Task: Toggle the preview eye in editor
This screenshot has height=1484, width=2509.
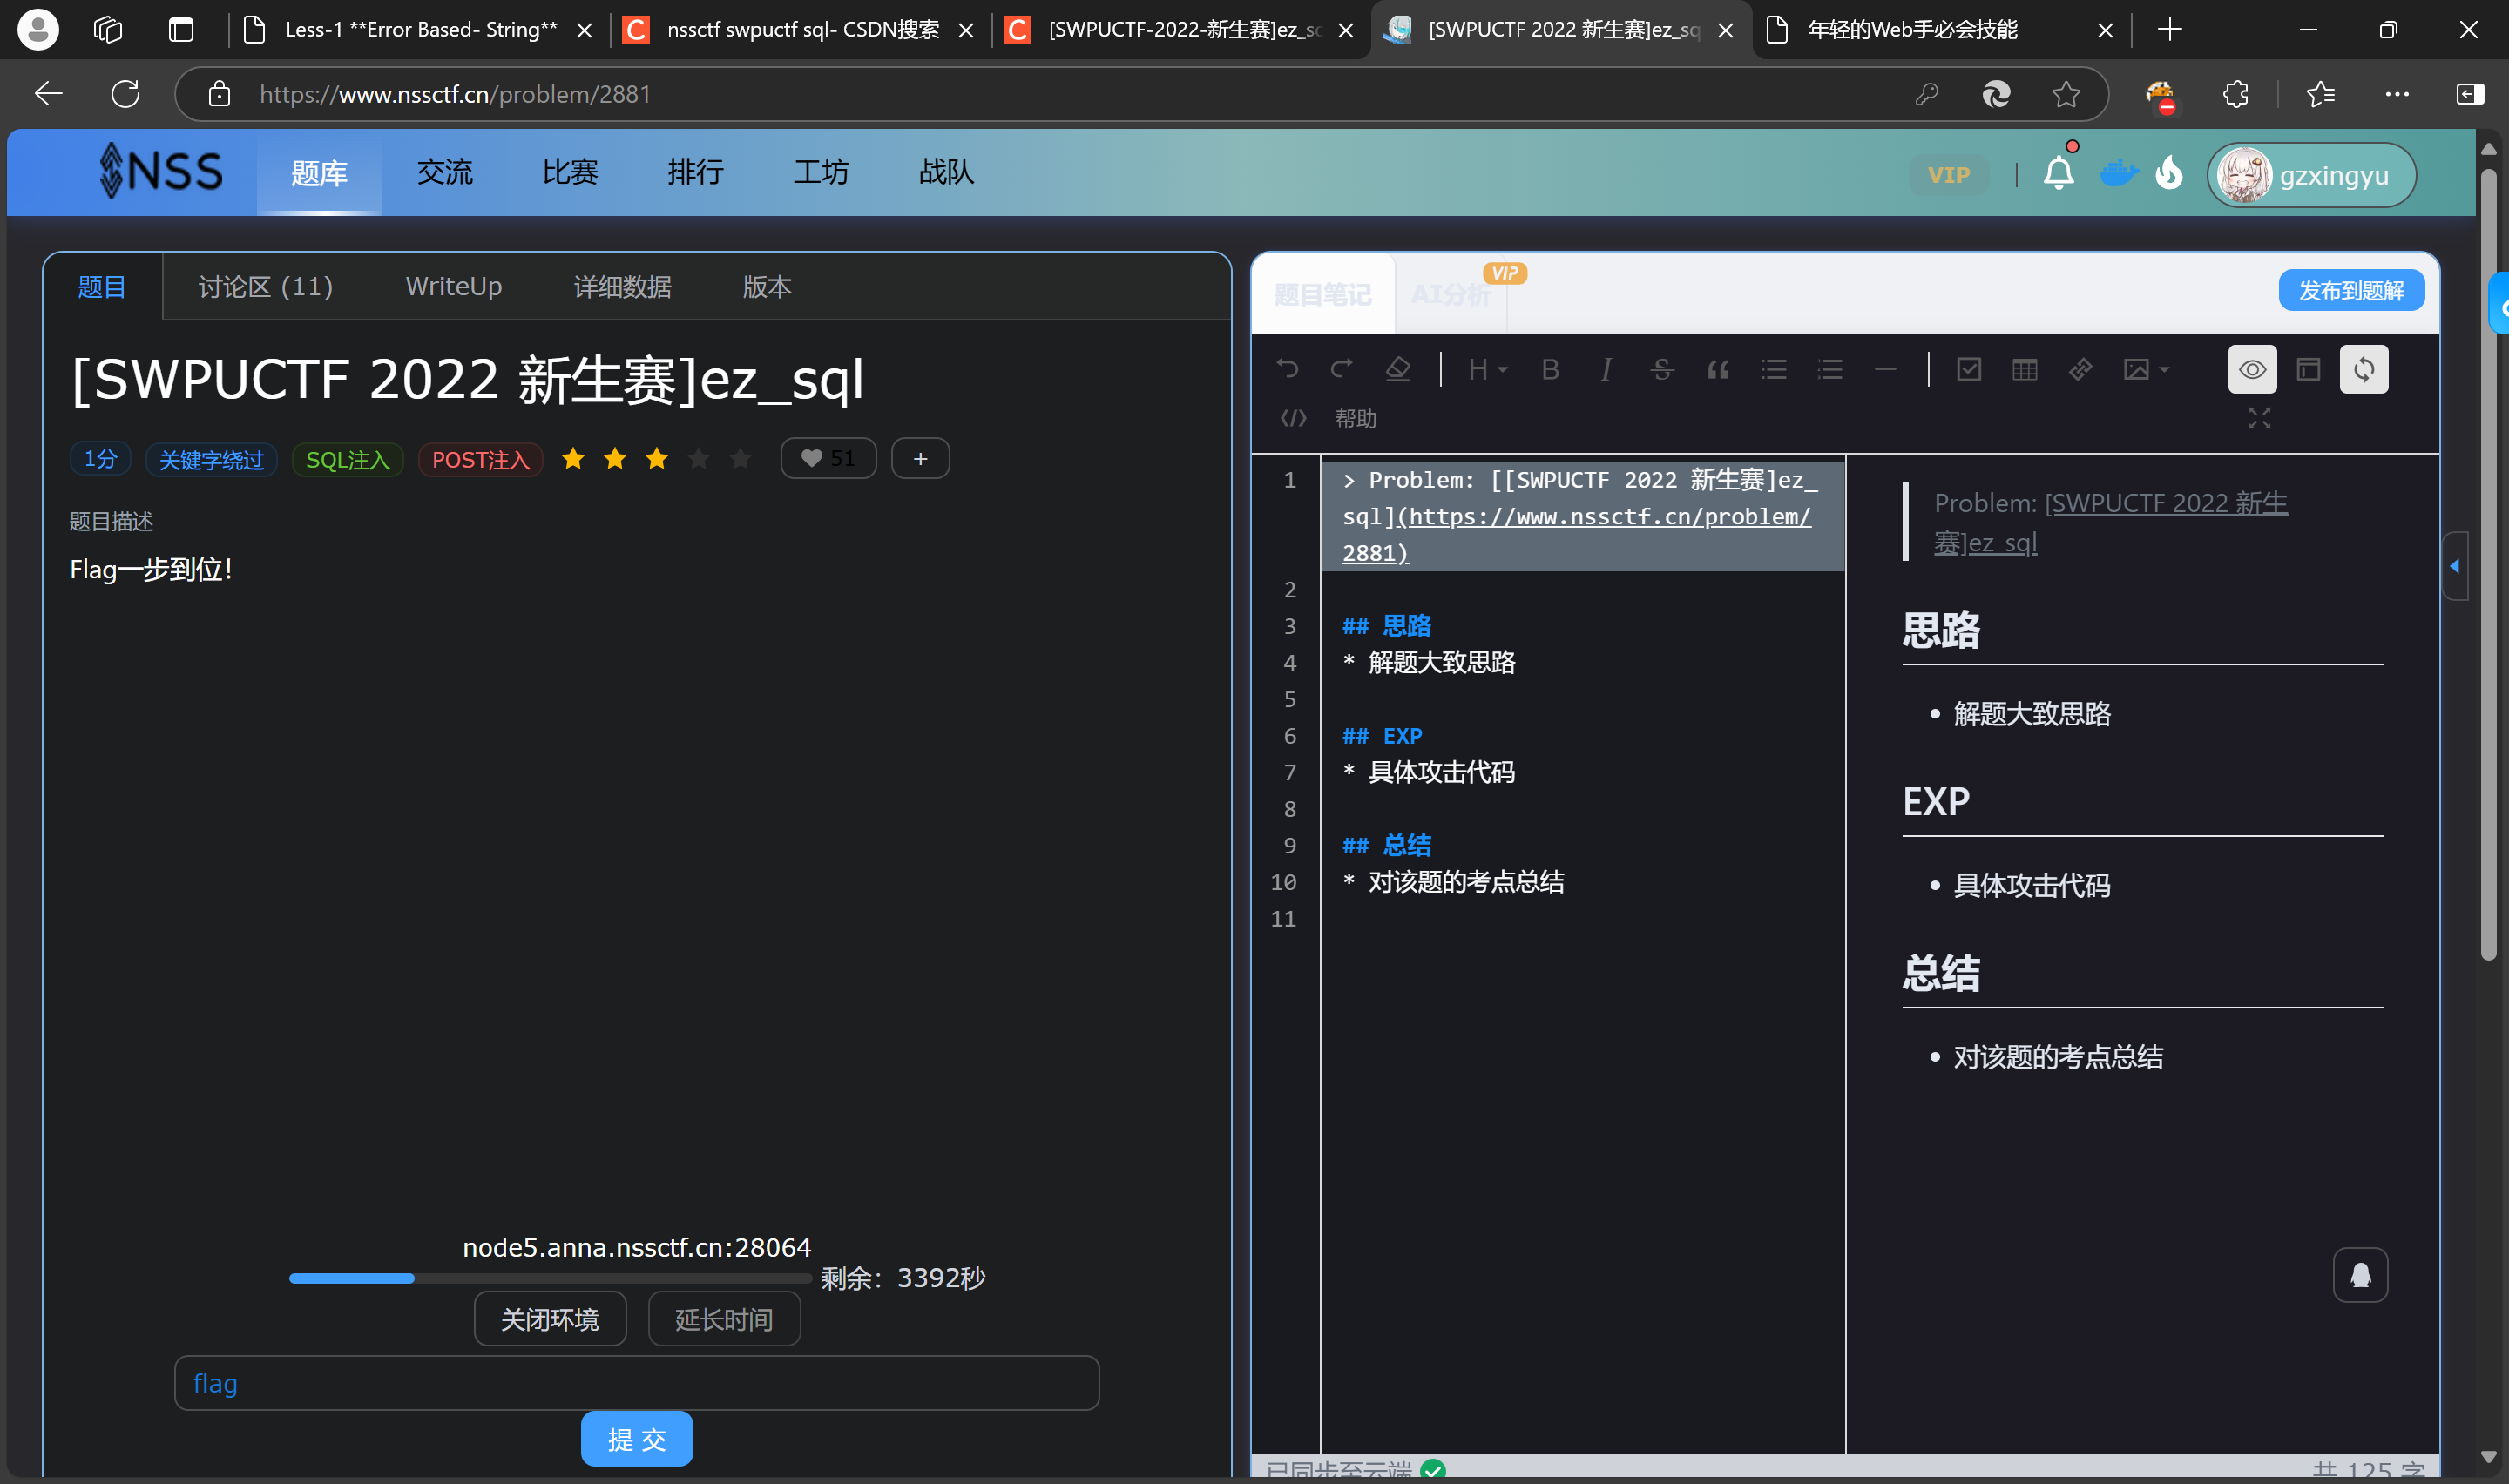Action: tap(2252, 369)
